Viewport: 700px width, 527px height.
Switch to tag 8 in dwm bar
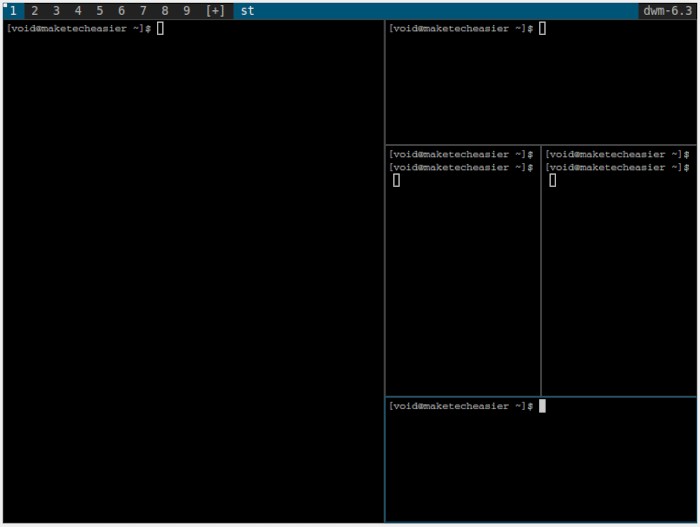[165, 11]
